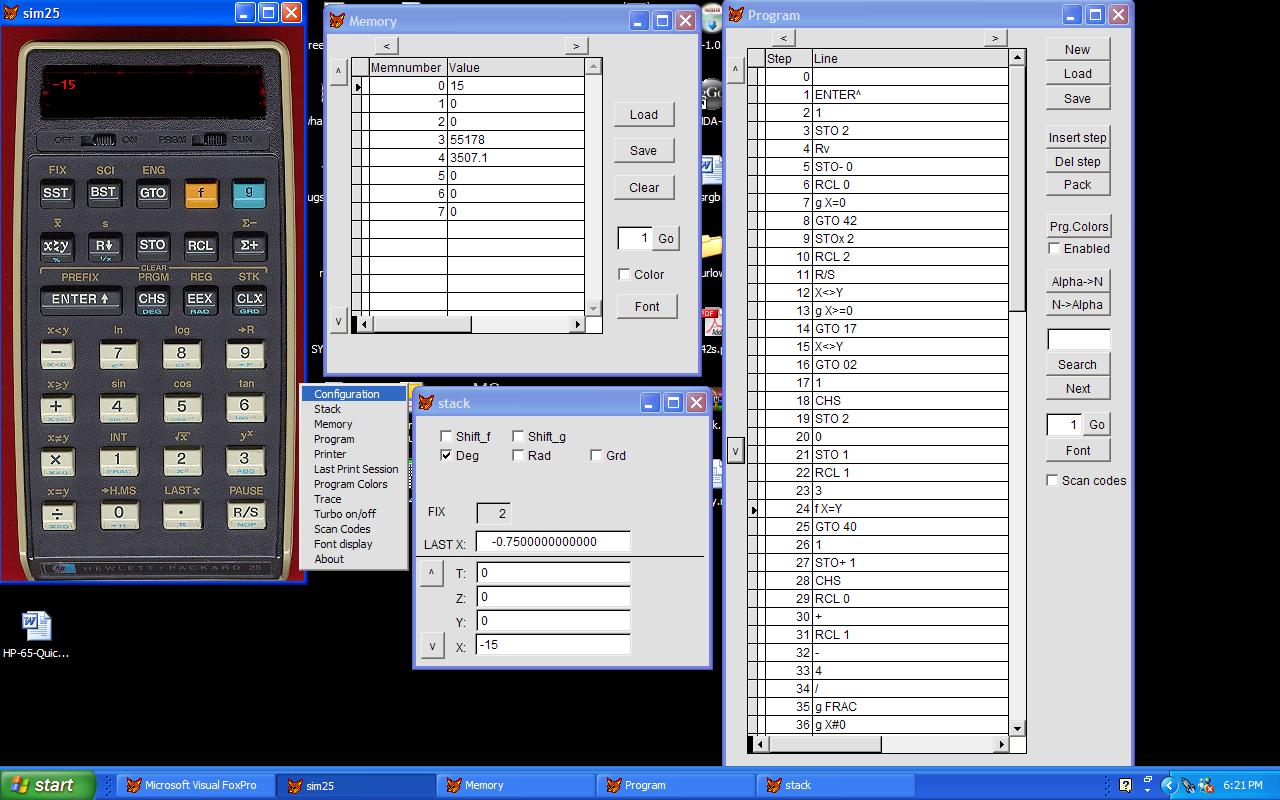The height and width of the screenshot is (800, 1280).
Task: Click the multiply key on calculator
Action: [x=56, y=461]
